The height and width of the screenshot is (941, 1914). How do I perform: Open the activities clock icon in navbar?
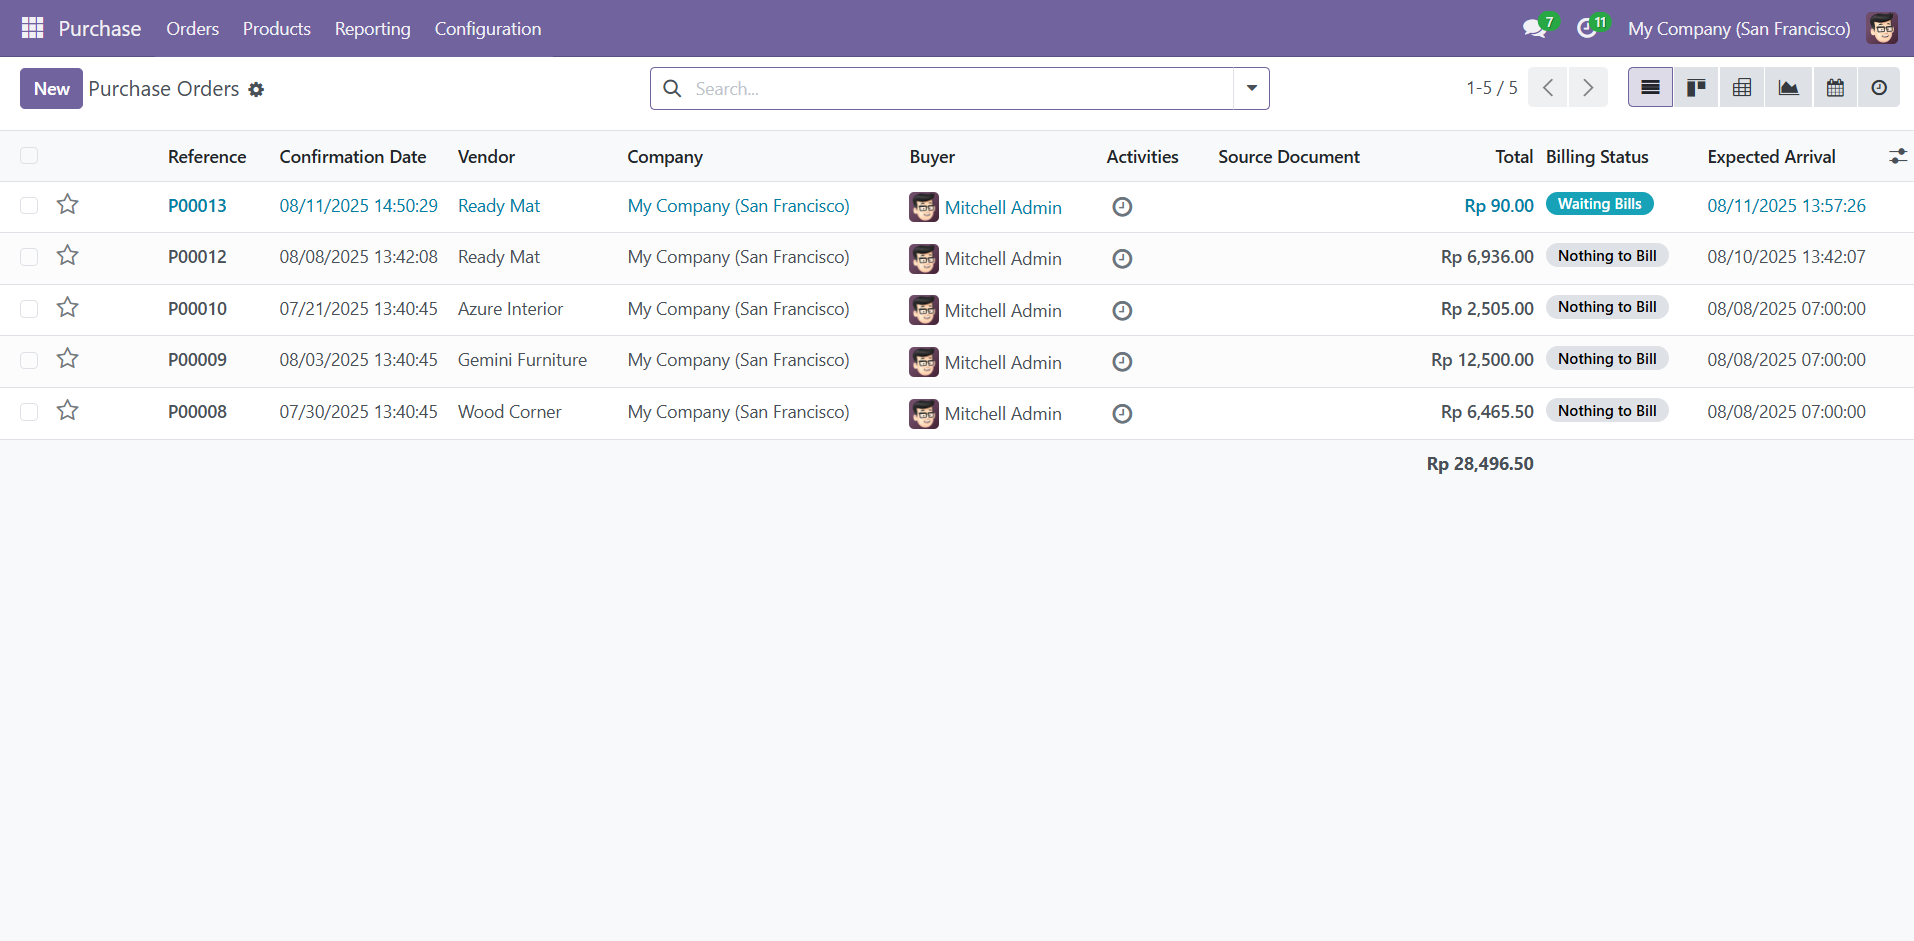1586,29
